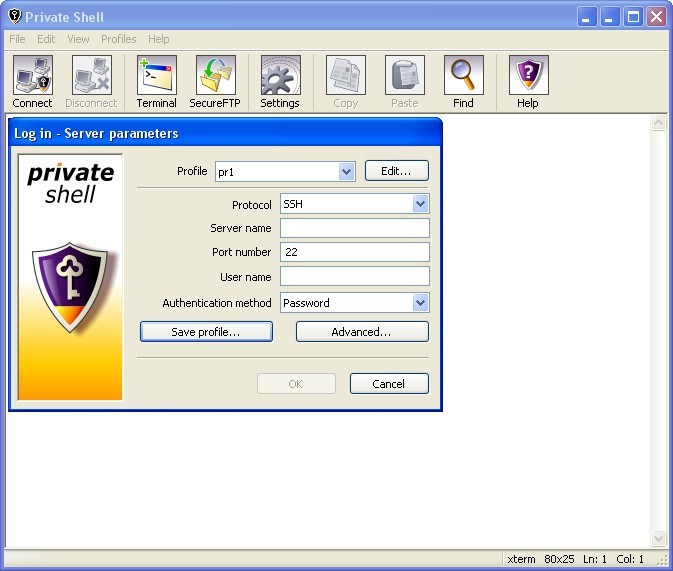Click into the Port number field
Viewport: 673px width, 571px height.
[x=355, y=252]
